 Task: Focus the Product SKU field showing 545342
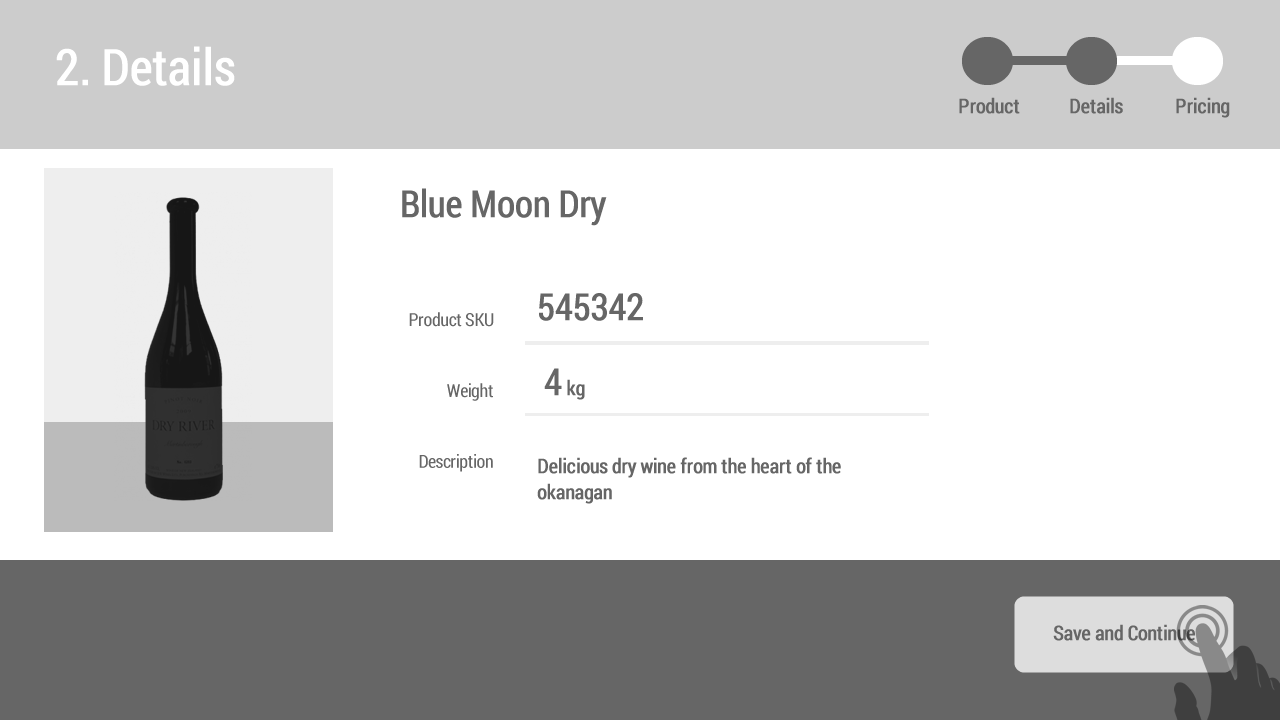click(x=726, y=309)
